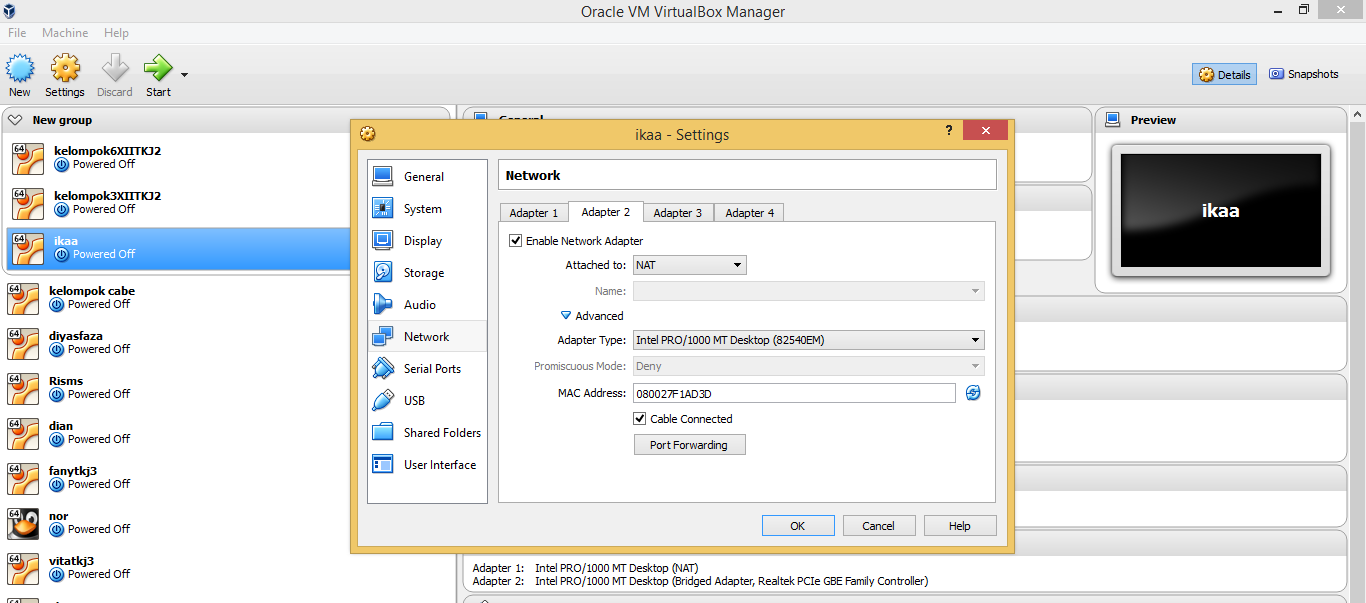Select the General settings category icon
The height and width of the screenshot is (603, 1366).
[x=382, y=176]
